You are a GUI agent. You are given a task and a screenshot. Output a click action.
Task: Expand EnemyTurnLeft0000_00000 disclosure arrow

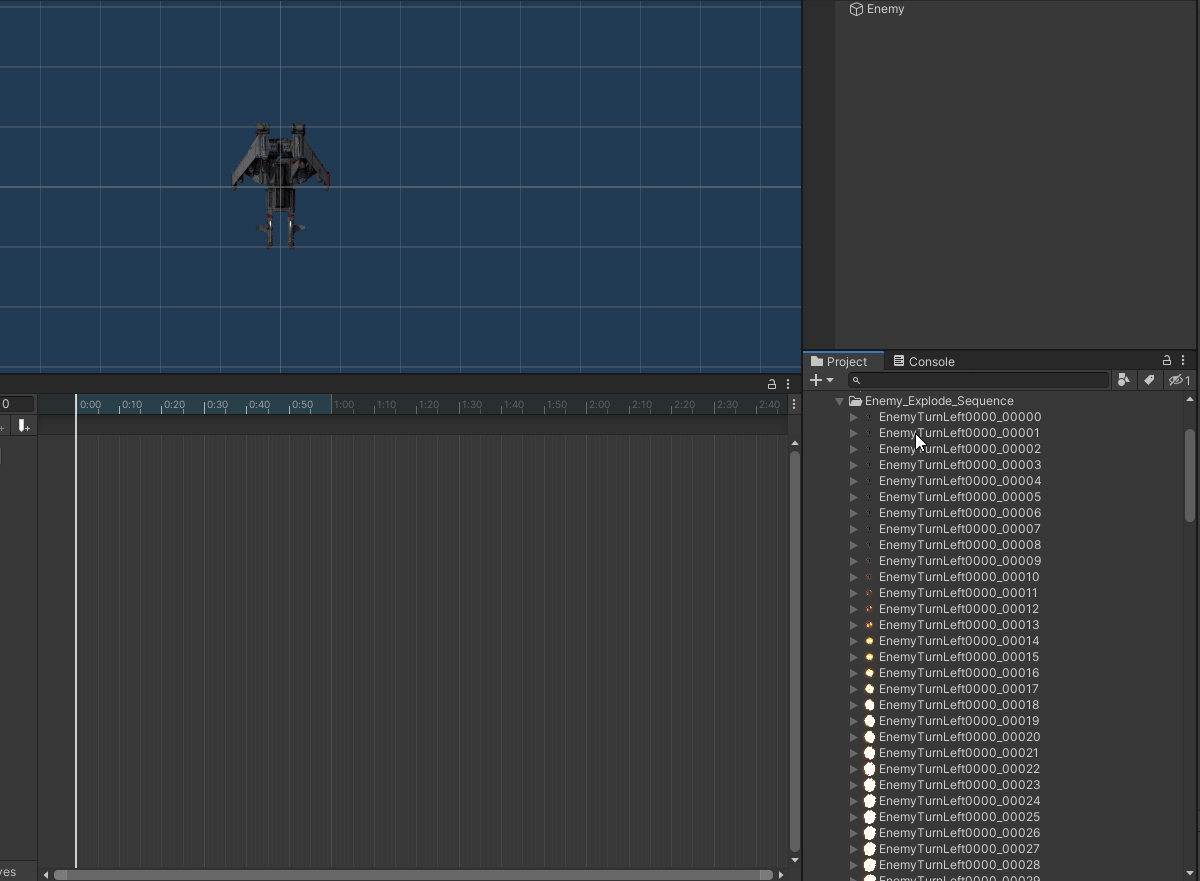click(x=855, y=417)
